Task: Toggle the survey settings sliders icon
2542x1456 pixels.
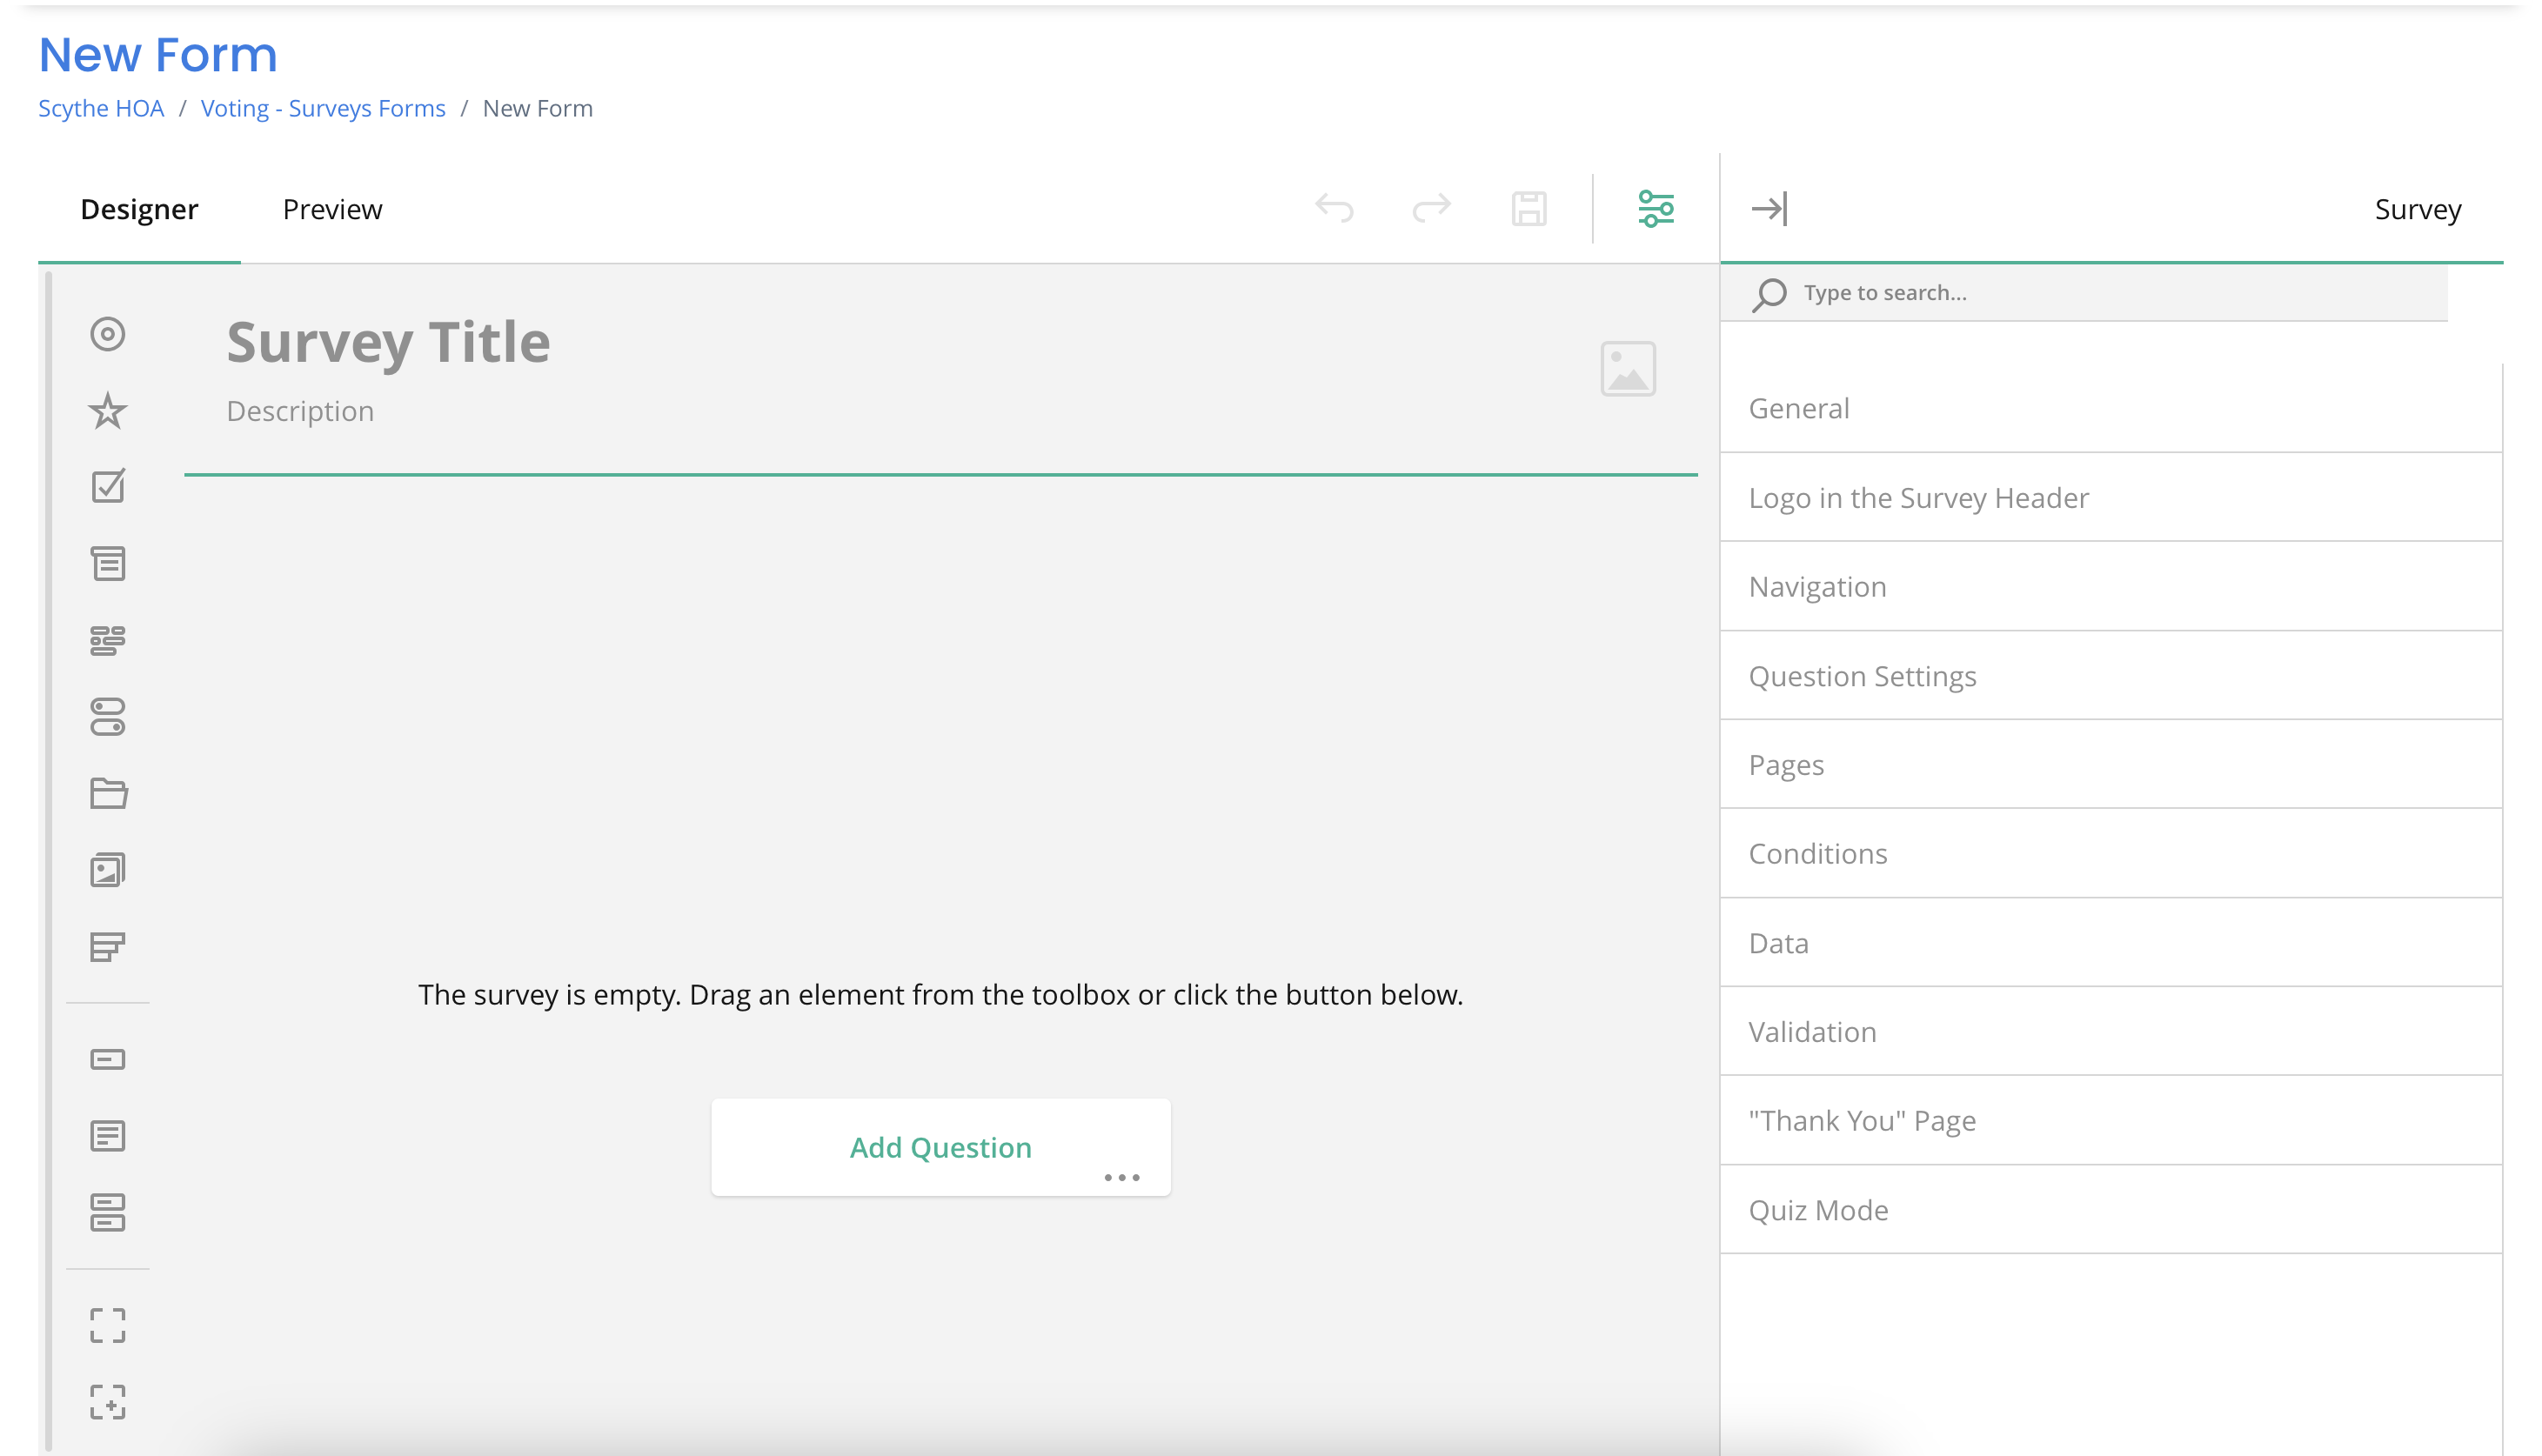Action: click(1656, 209)
